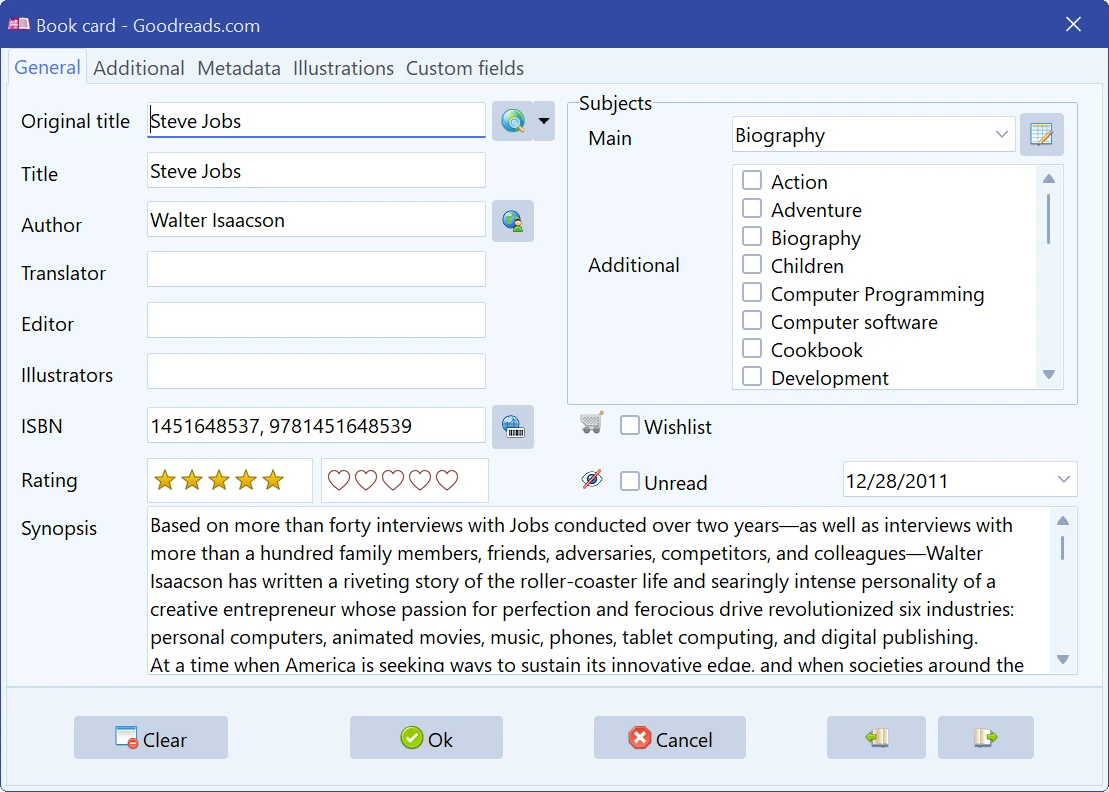The image size is (1109, 792).
Task: Go to previous book card arrow button
Action: tap(876, 738)
